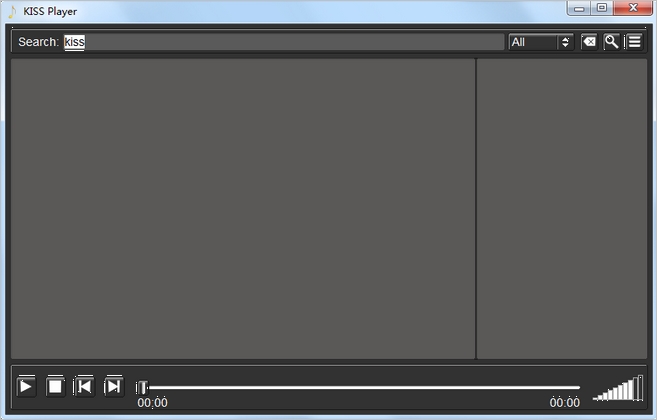Start playback with the Play button

coord(26,386)
